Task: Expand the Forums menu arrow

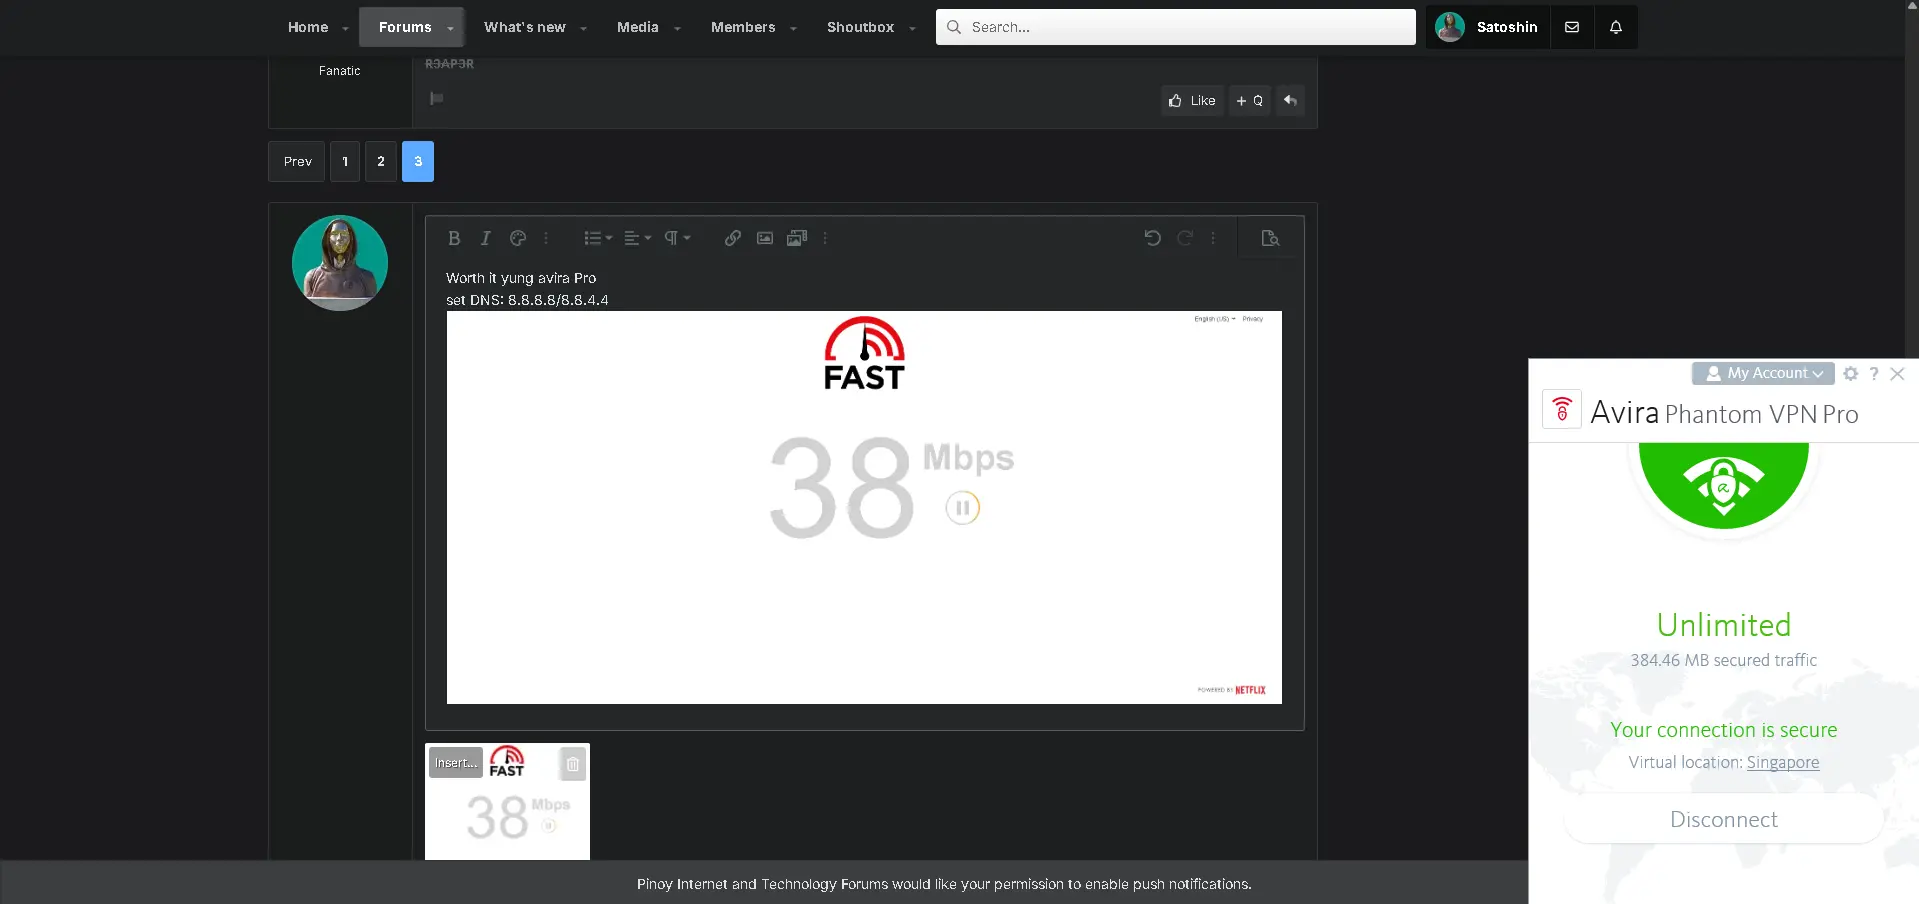Action: tap(451, 28)
